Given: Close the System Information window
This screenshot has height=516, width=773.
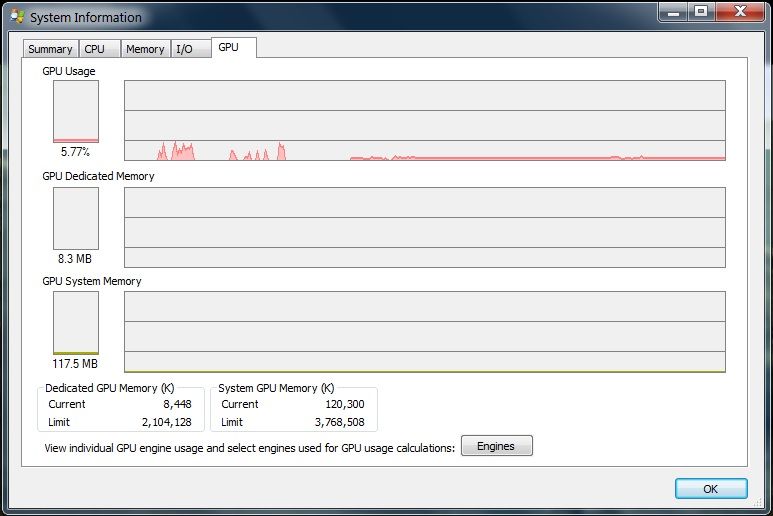Looking at the screenshot, I should [x=739, y=11].
